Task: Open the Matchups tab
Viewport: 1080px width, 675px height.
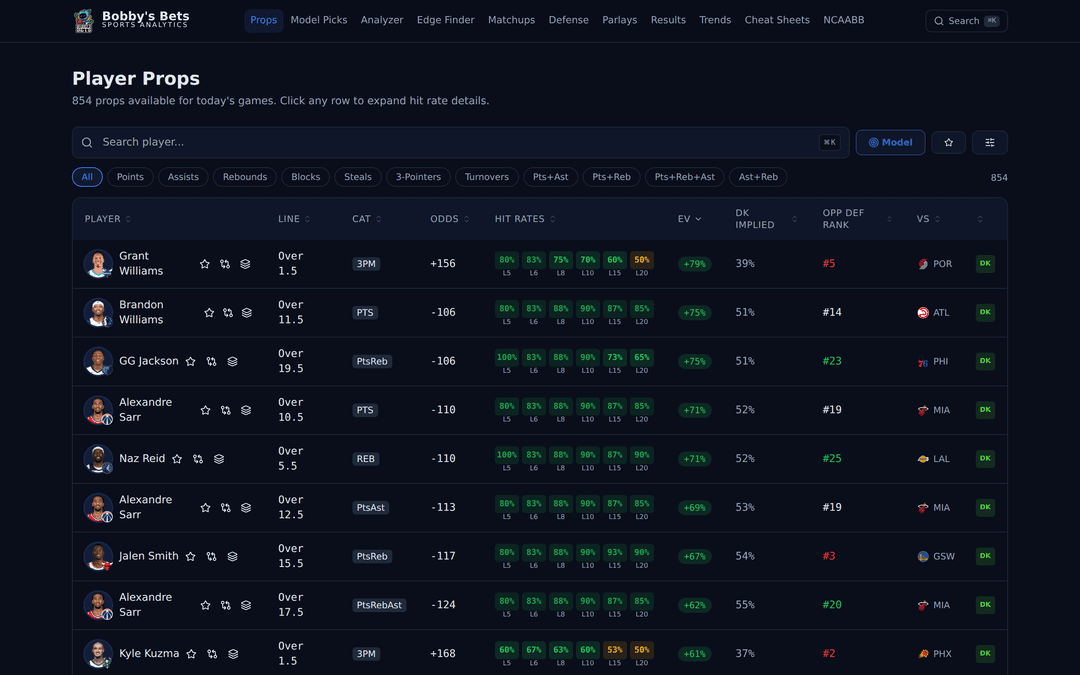Action: tap(512, 21)
